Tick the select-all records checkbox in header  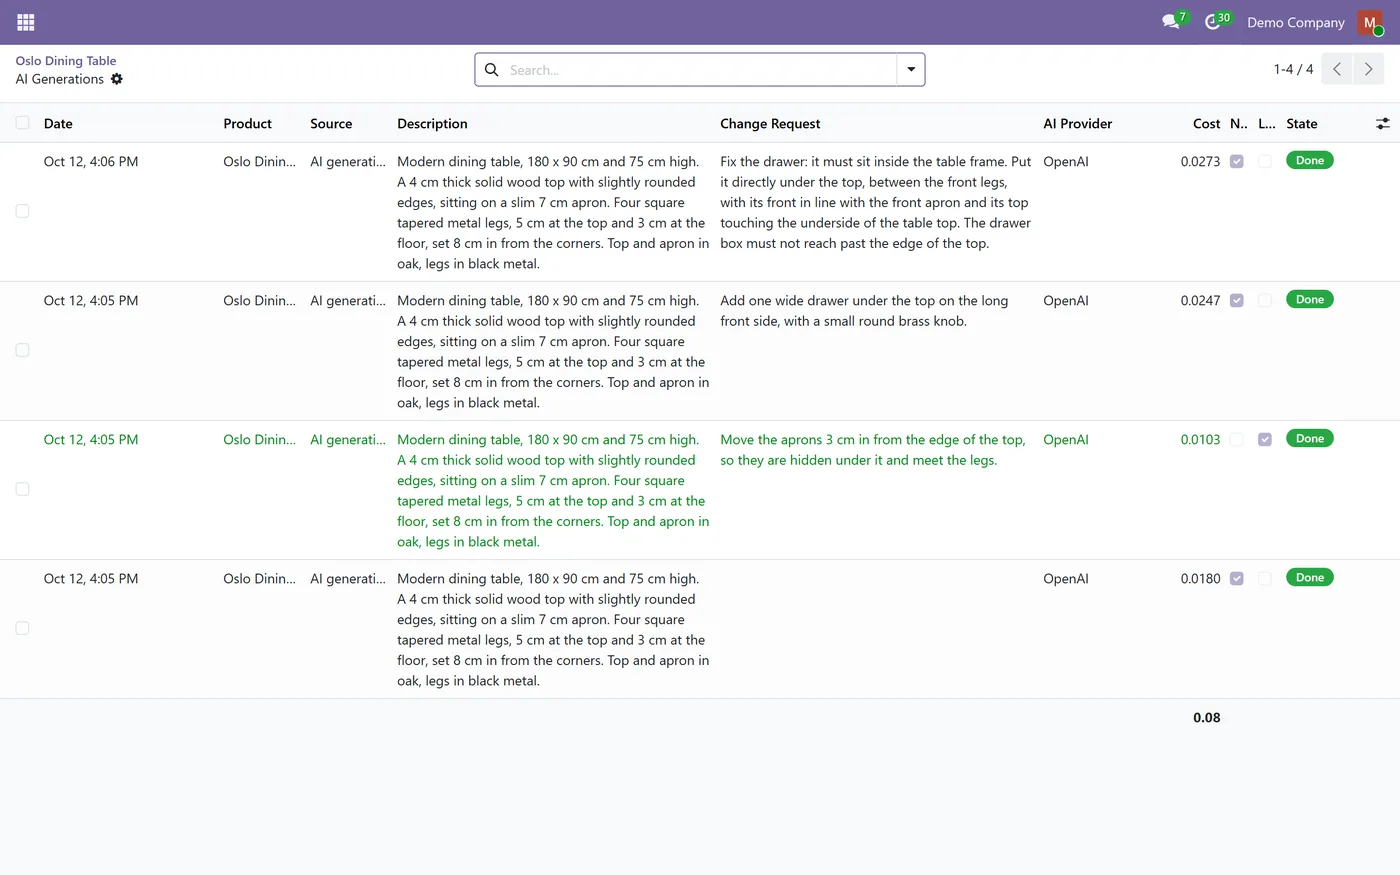pos(22,123)
